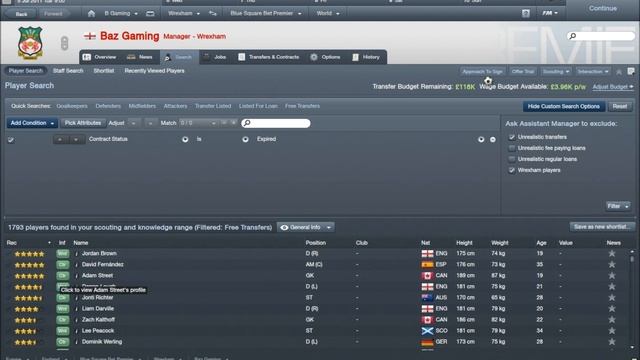
Task: Click info icon next to Jordan Brown
Action: click(x=76, y=254)
